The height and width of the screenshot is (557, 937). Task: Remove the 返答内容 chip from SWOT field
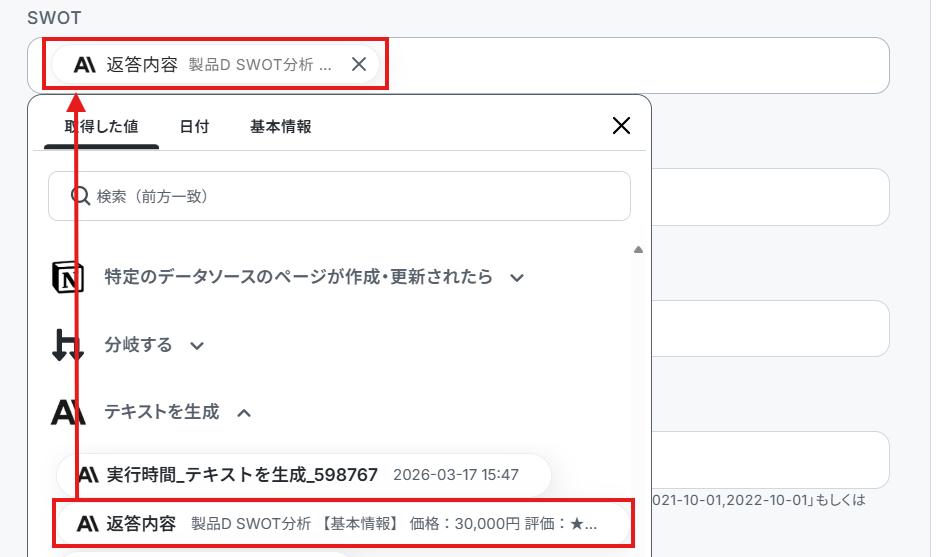(359, 64)
